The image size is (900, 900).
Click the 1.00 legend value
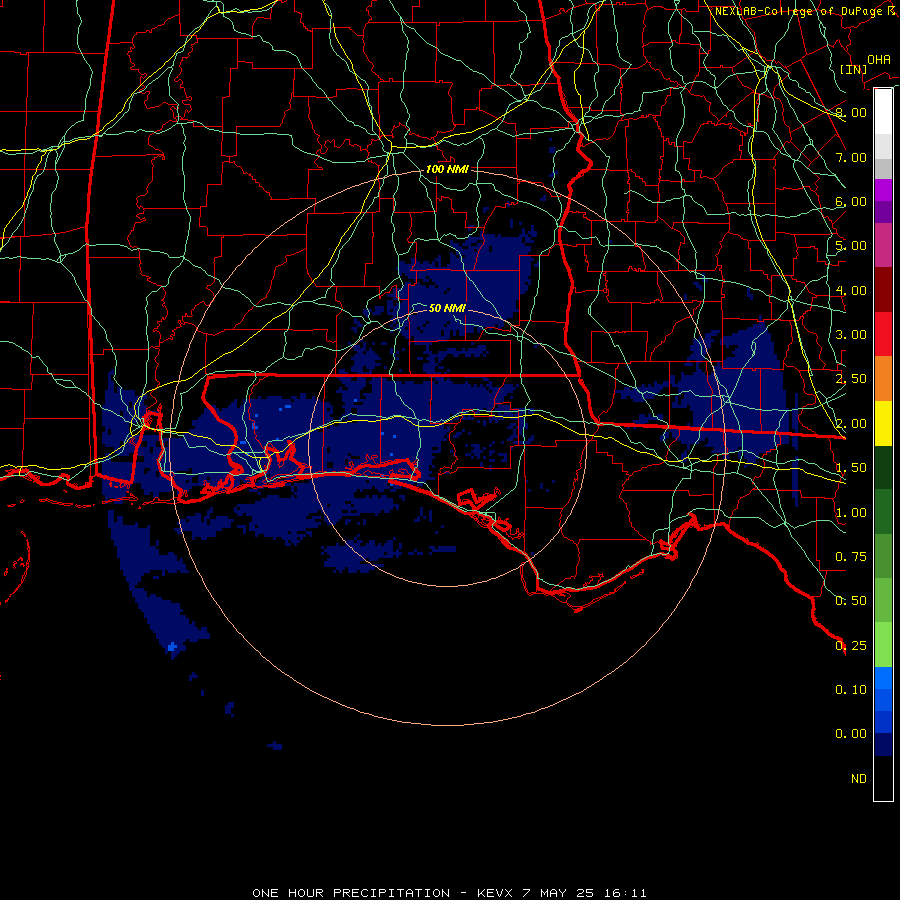click(851, 513)
